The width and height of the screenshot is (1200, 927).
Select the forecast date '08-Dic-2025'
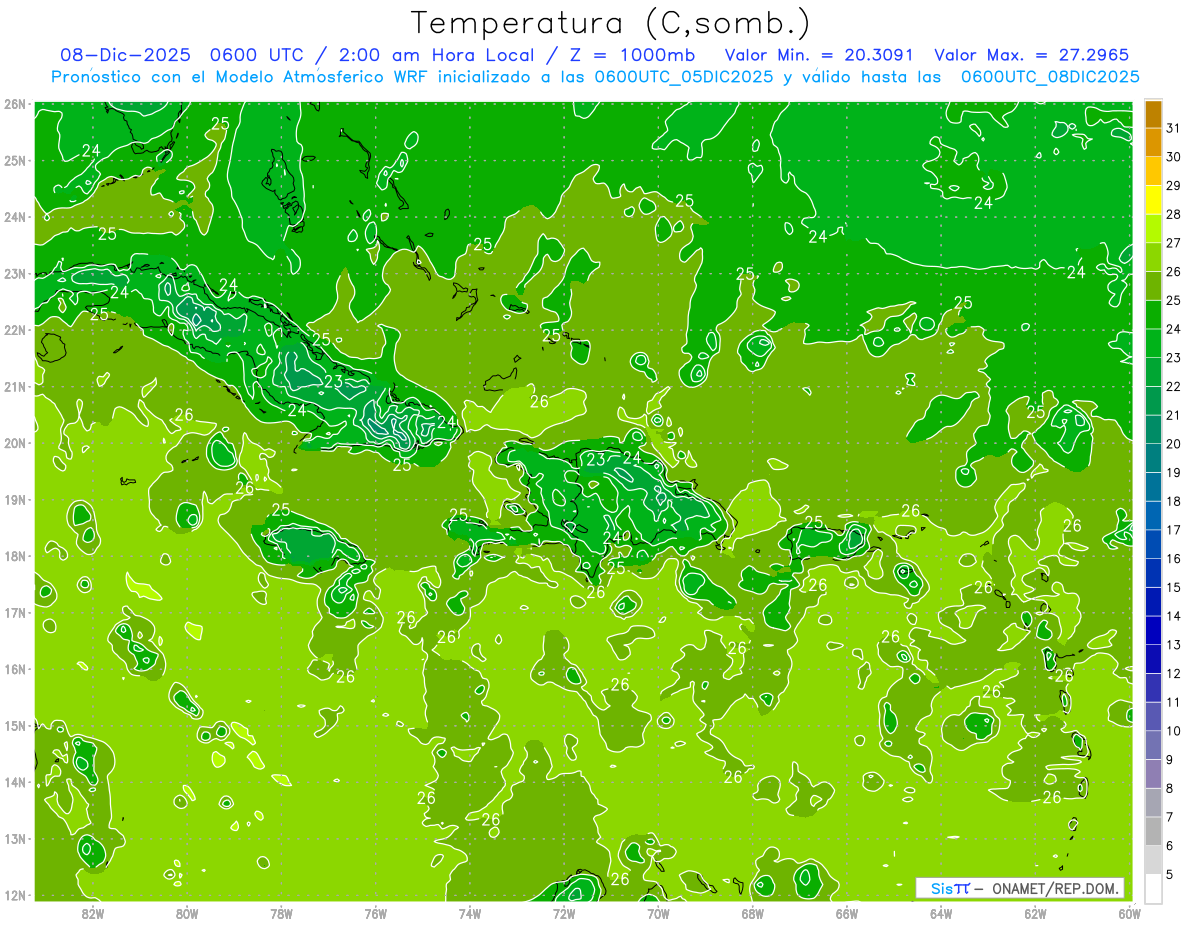coord(126,55)
